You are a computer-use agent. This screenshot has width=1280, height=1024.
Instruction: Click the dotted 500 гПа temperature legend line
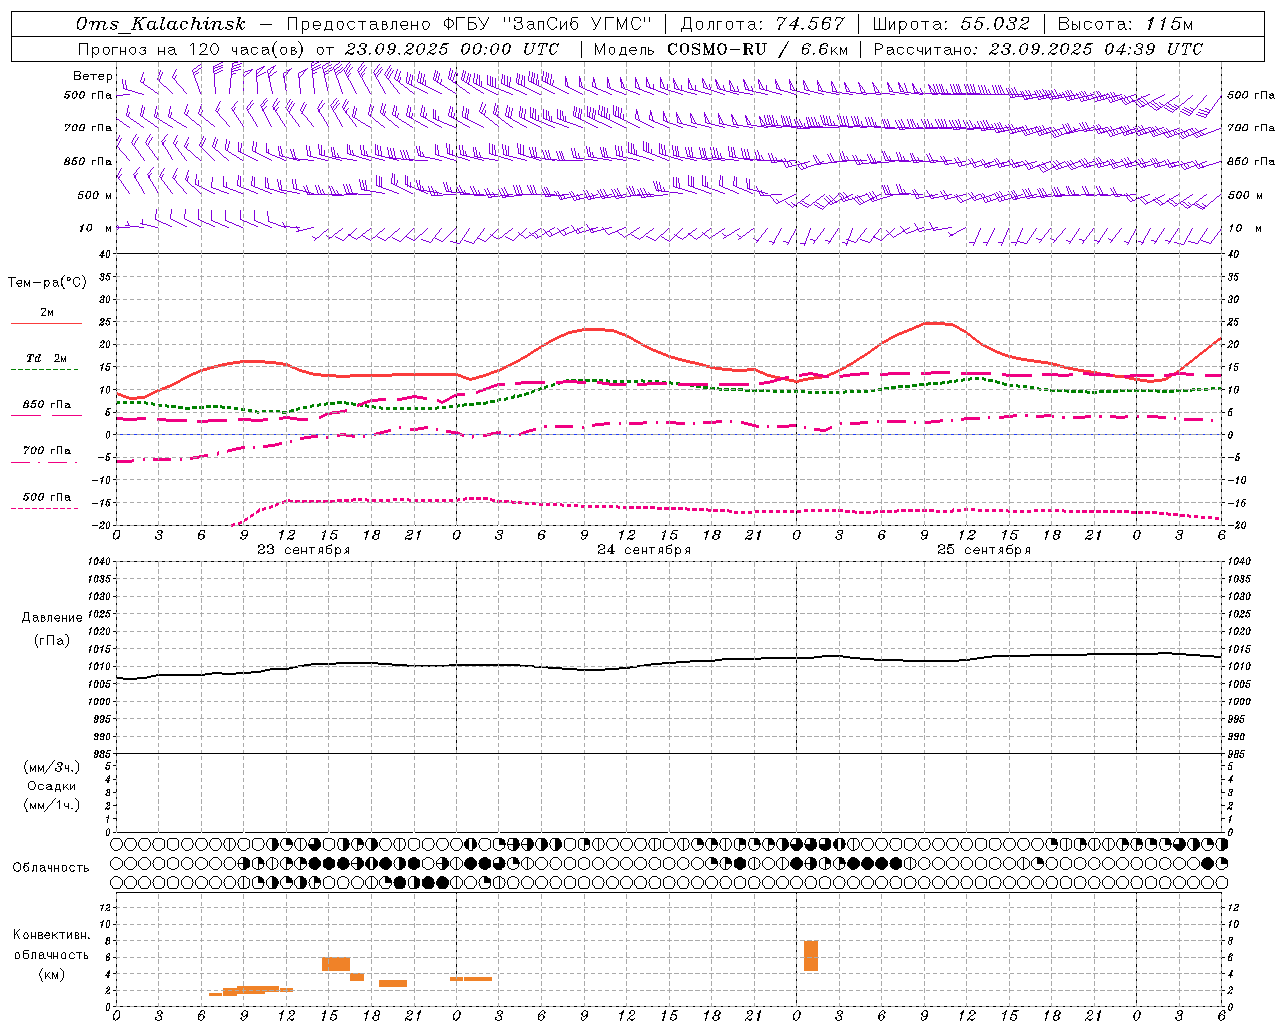(44, 508)
